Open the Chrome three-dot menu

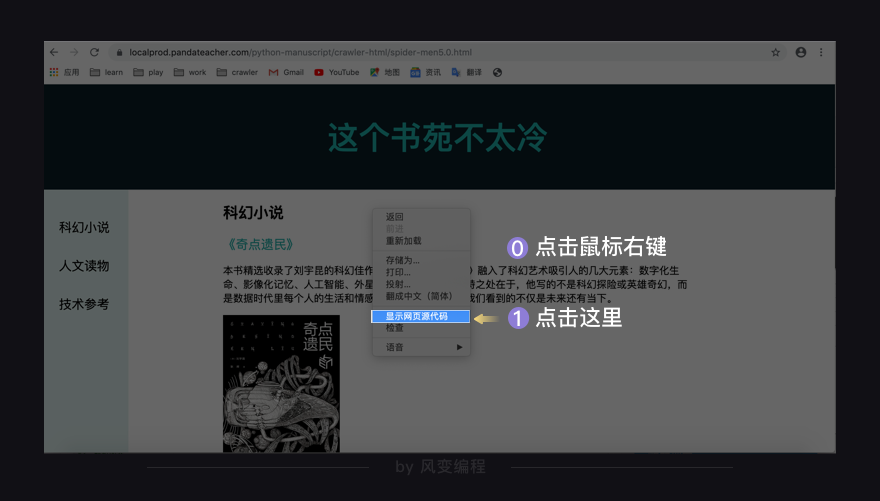[x=821, y=52]
